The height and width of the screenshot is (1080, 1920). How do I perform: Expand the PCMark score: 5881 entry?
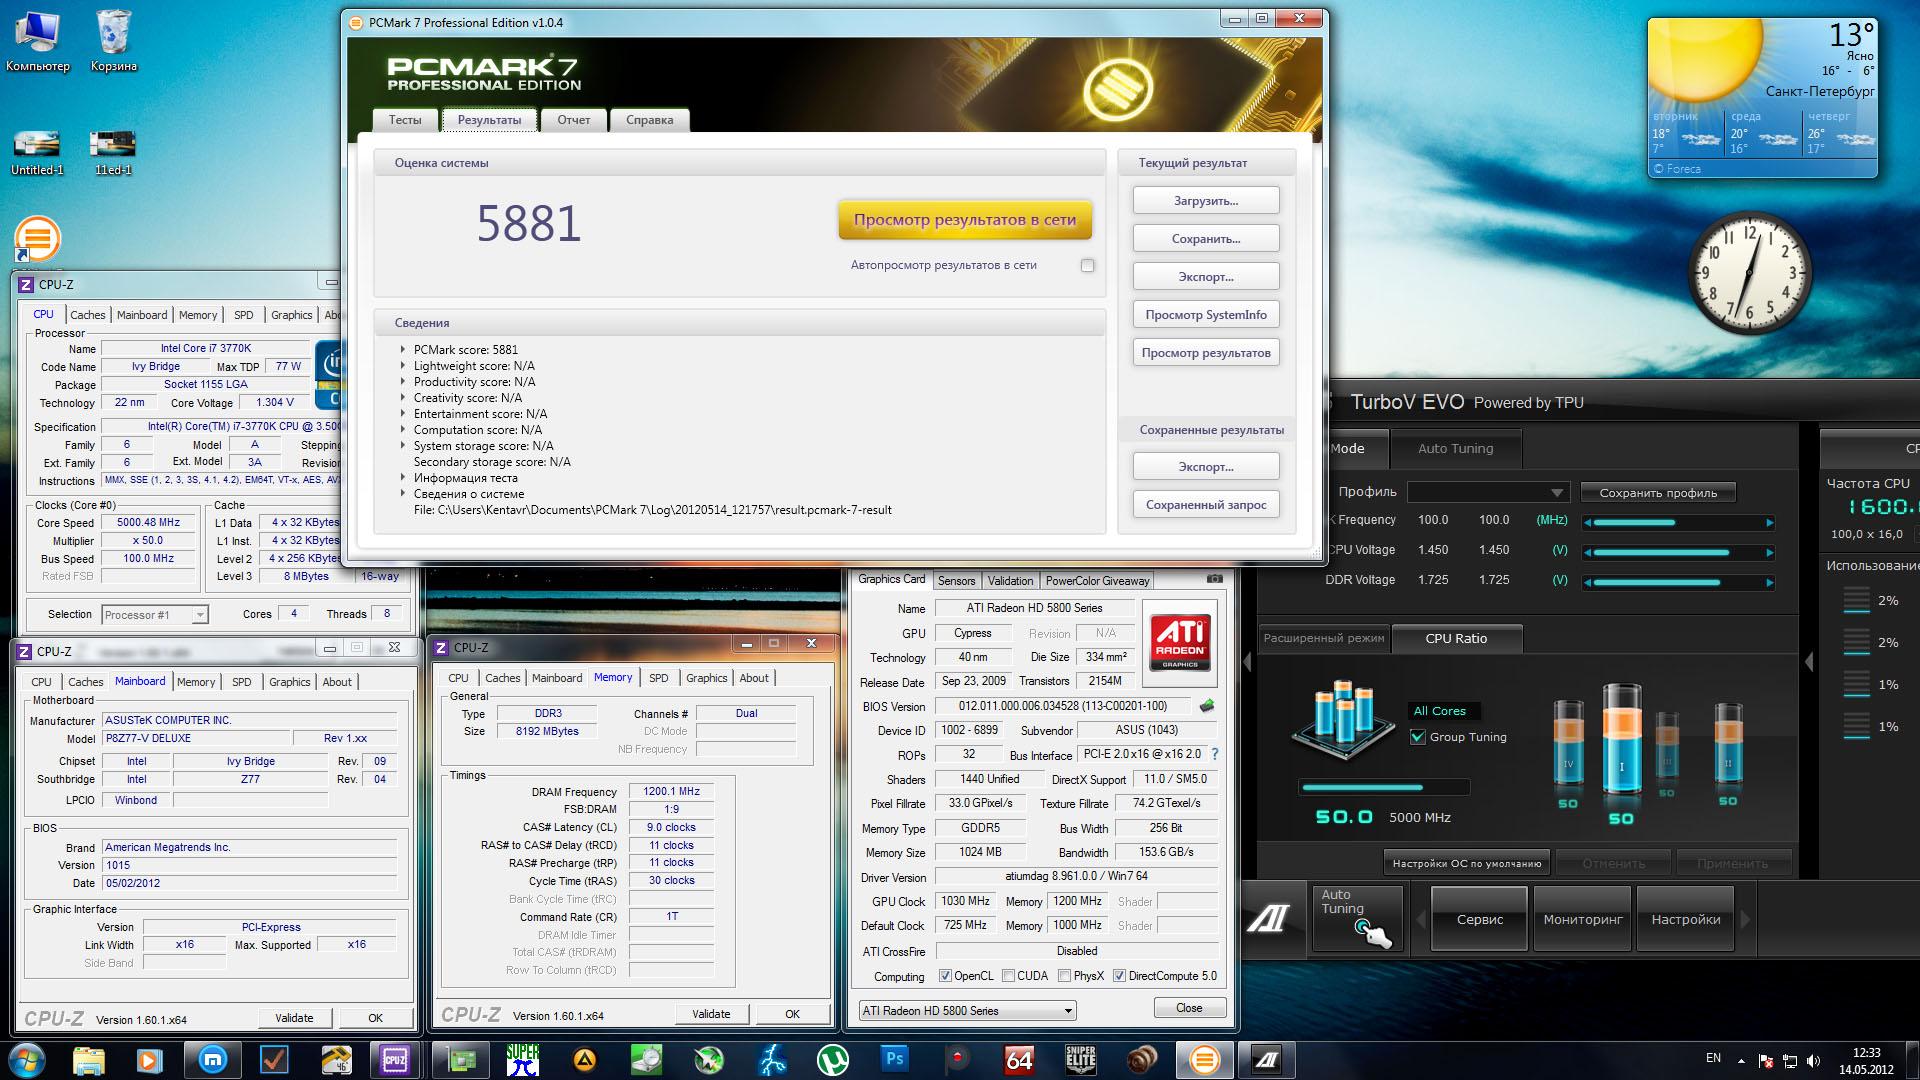(x=403, y=350)
